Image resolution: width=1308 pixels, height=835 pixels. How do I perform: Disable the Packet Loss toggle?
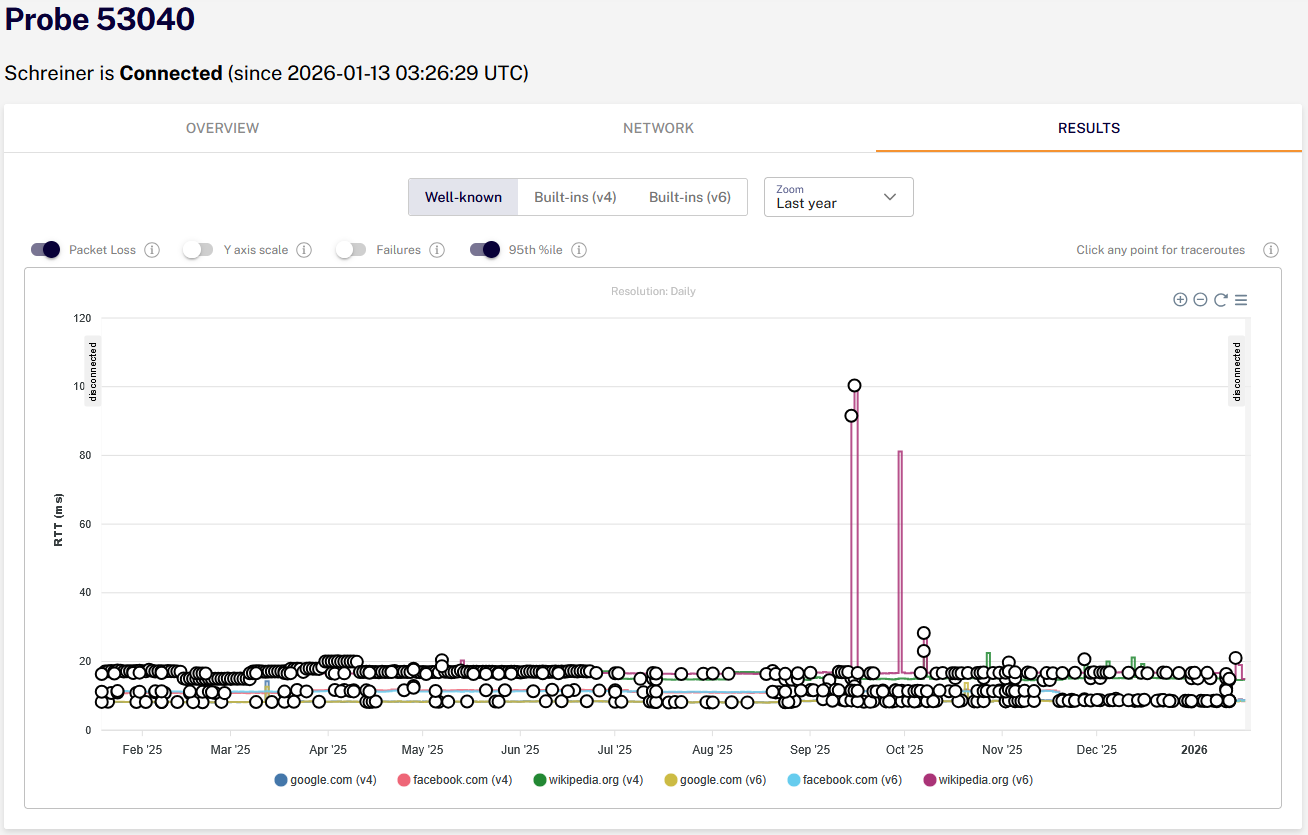45,250
